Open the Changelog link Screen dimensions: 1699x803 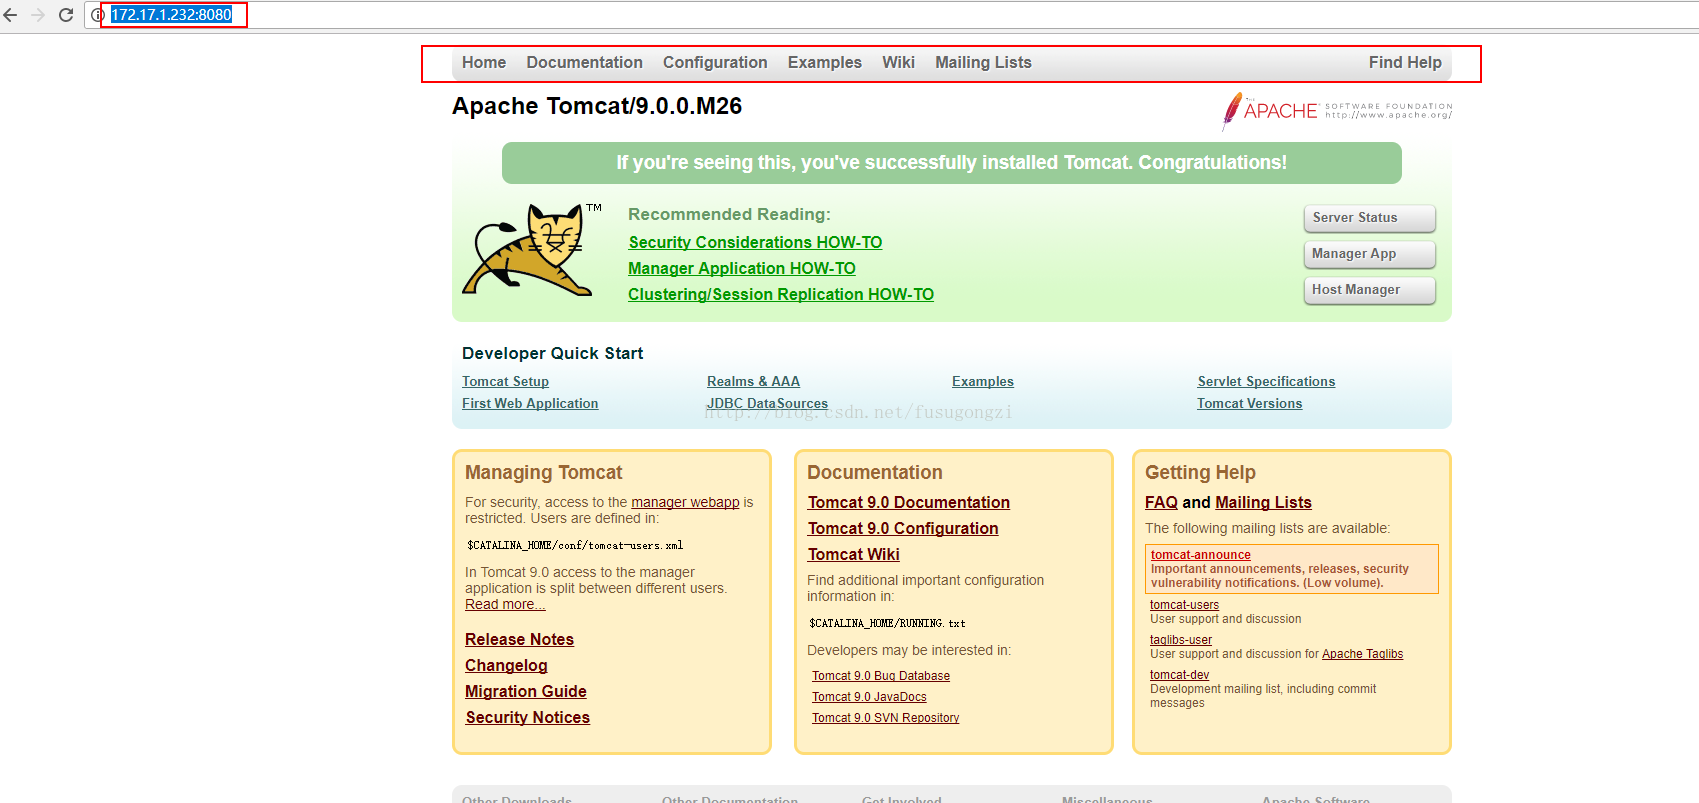(x=506, y=665)
